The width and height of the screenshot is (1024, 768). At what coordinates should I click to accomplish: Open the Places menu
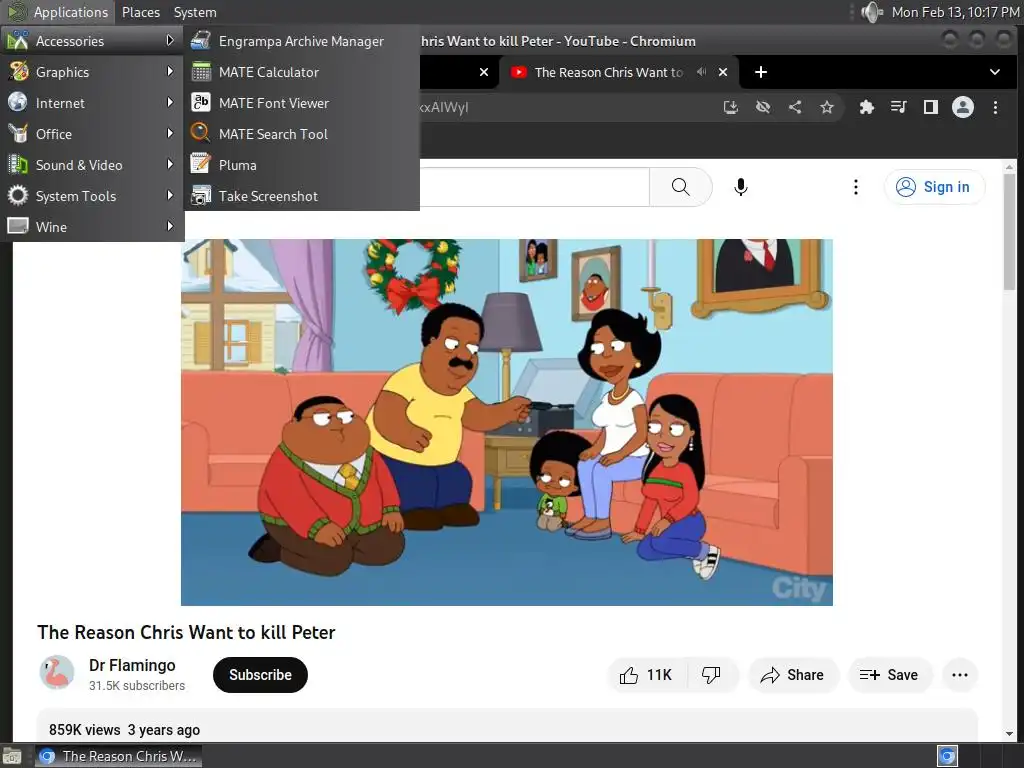click(140, 12)
